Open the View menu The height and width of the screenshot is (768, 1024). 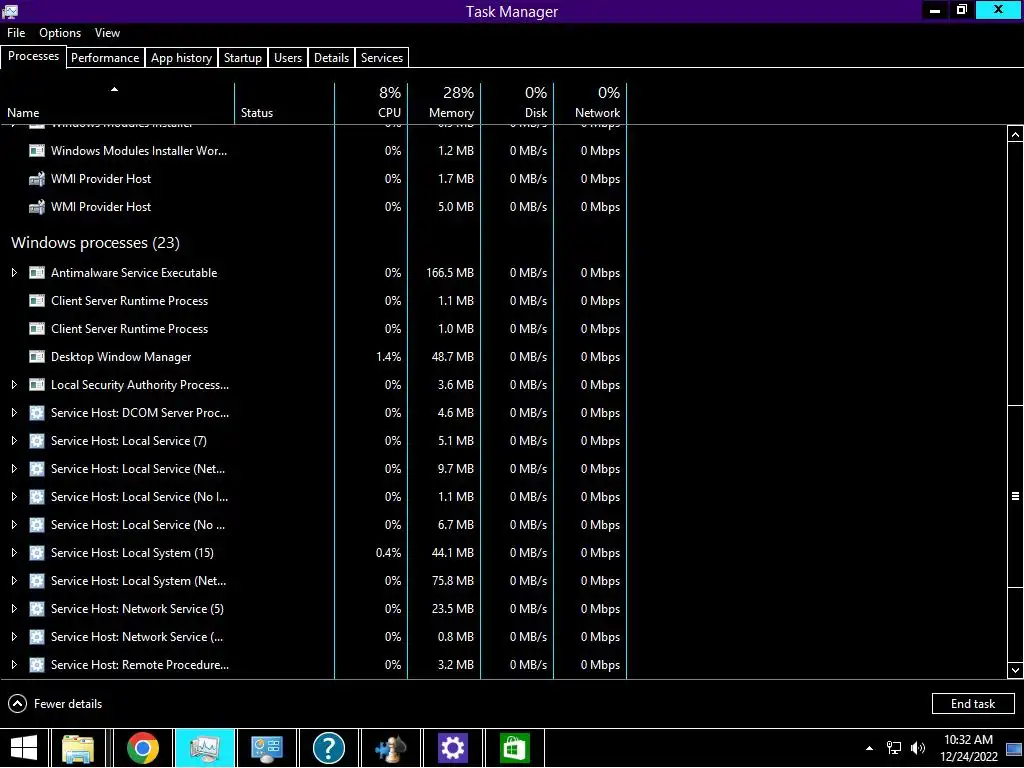click(107, 33)
